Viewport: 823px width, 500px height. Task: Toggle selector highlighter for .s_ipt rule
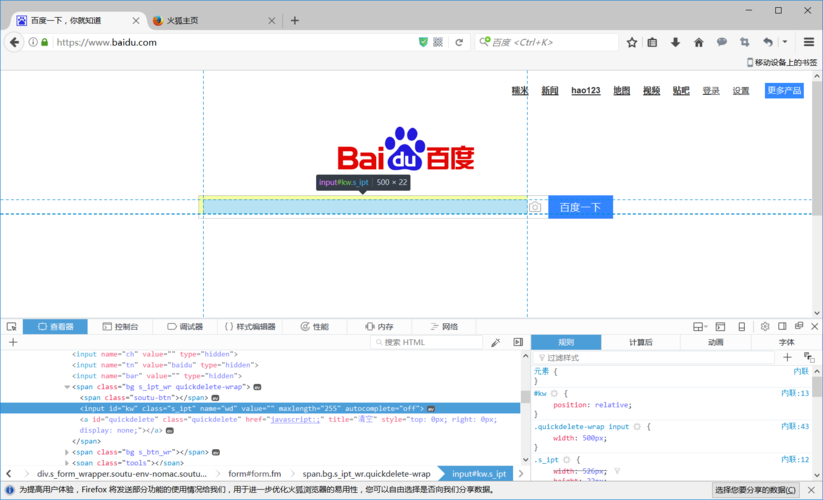click(567, 460)
